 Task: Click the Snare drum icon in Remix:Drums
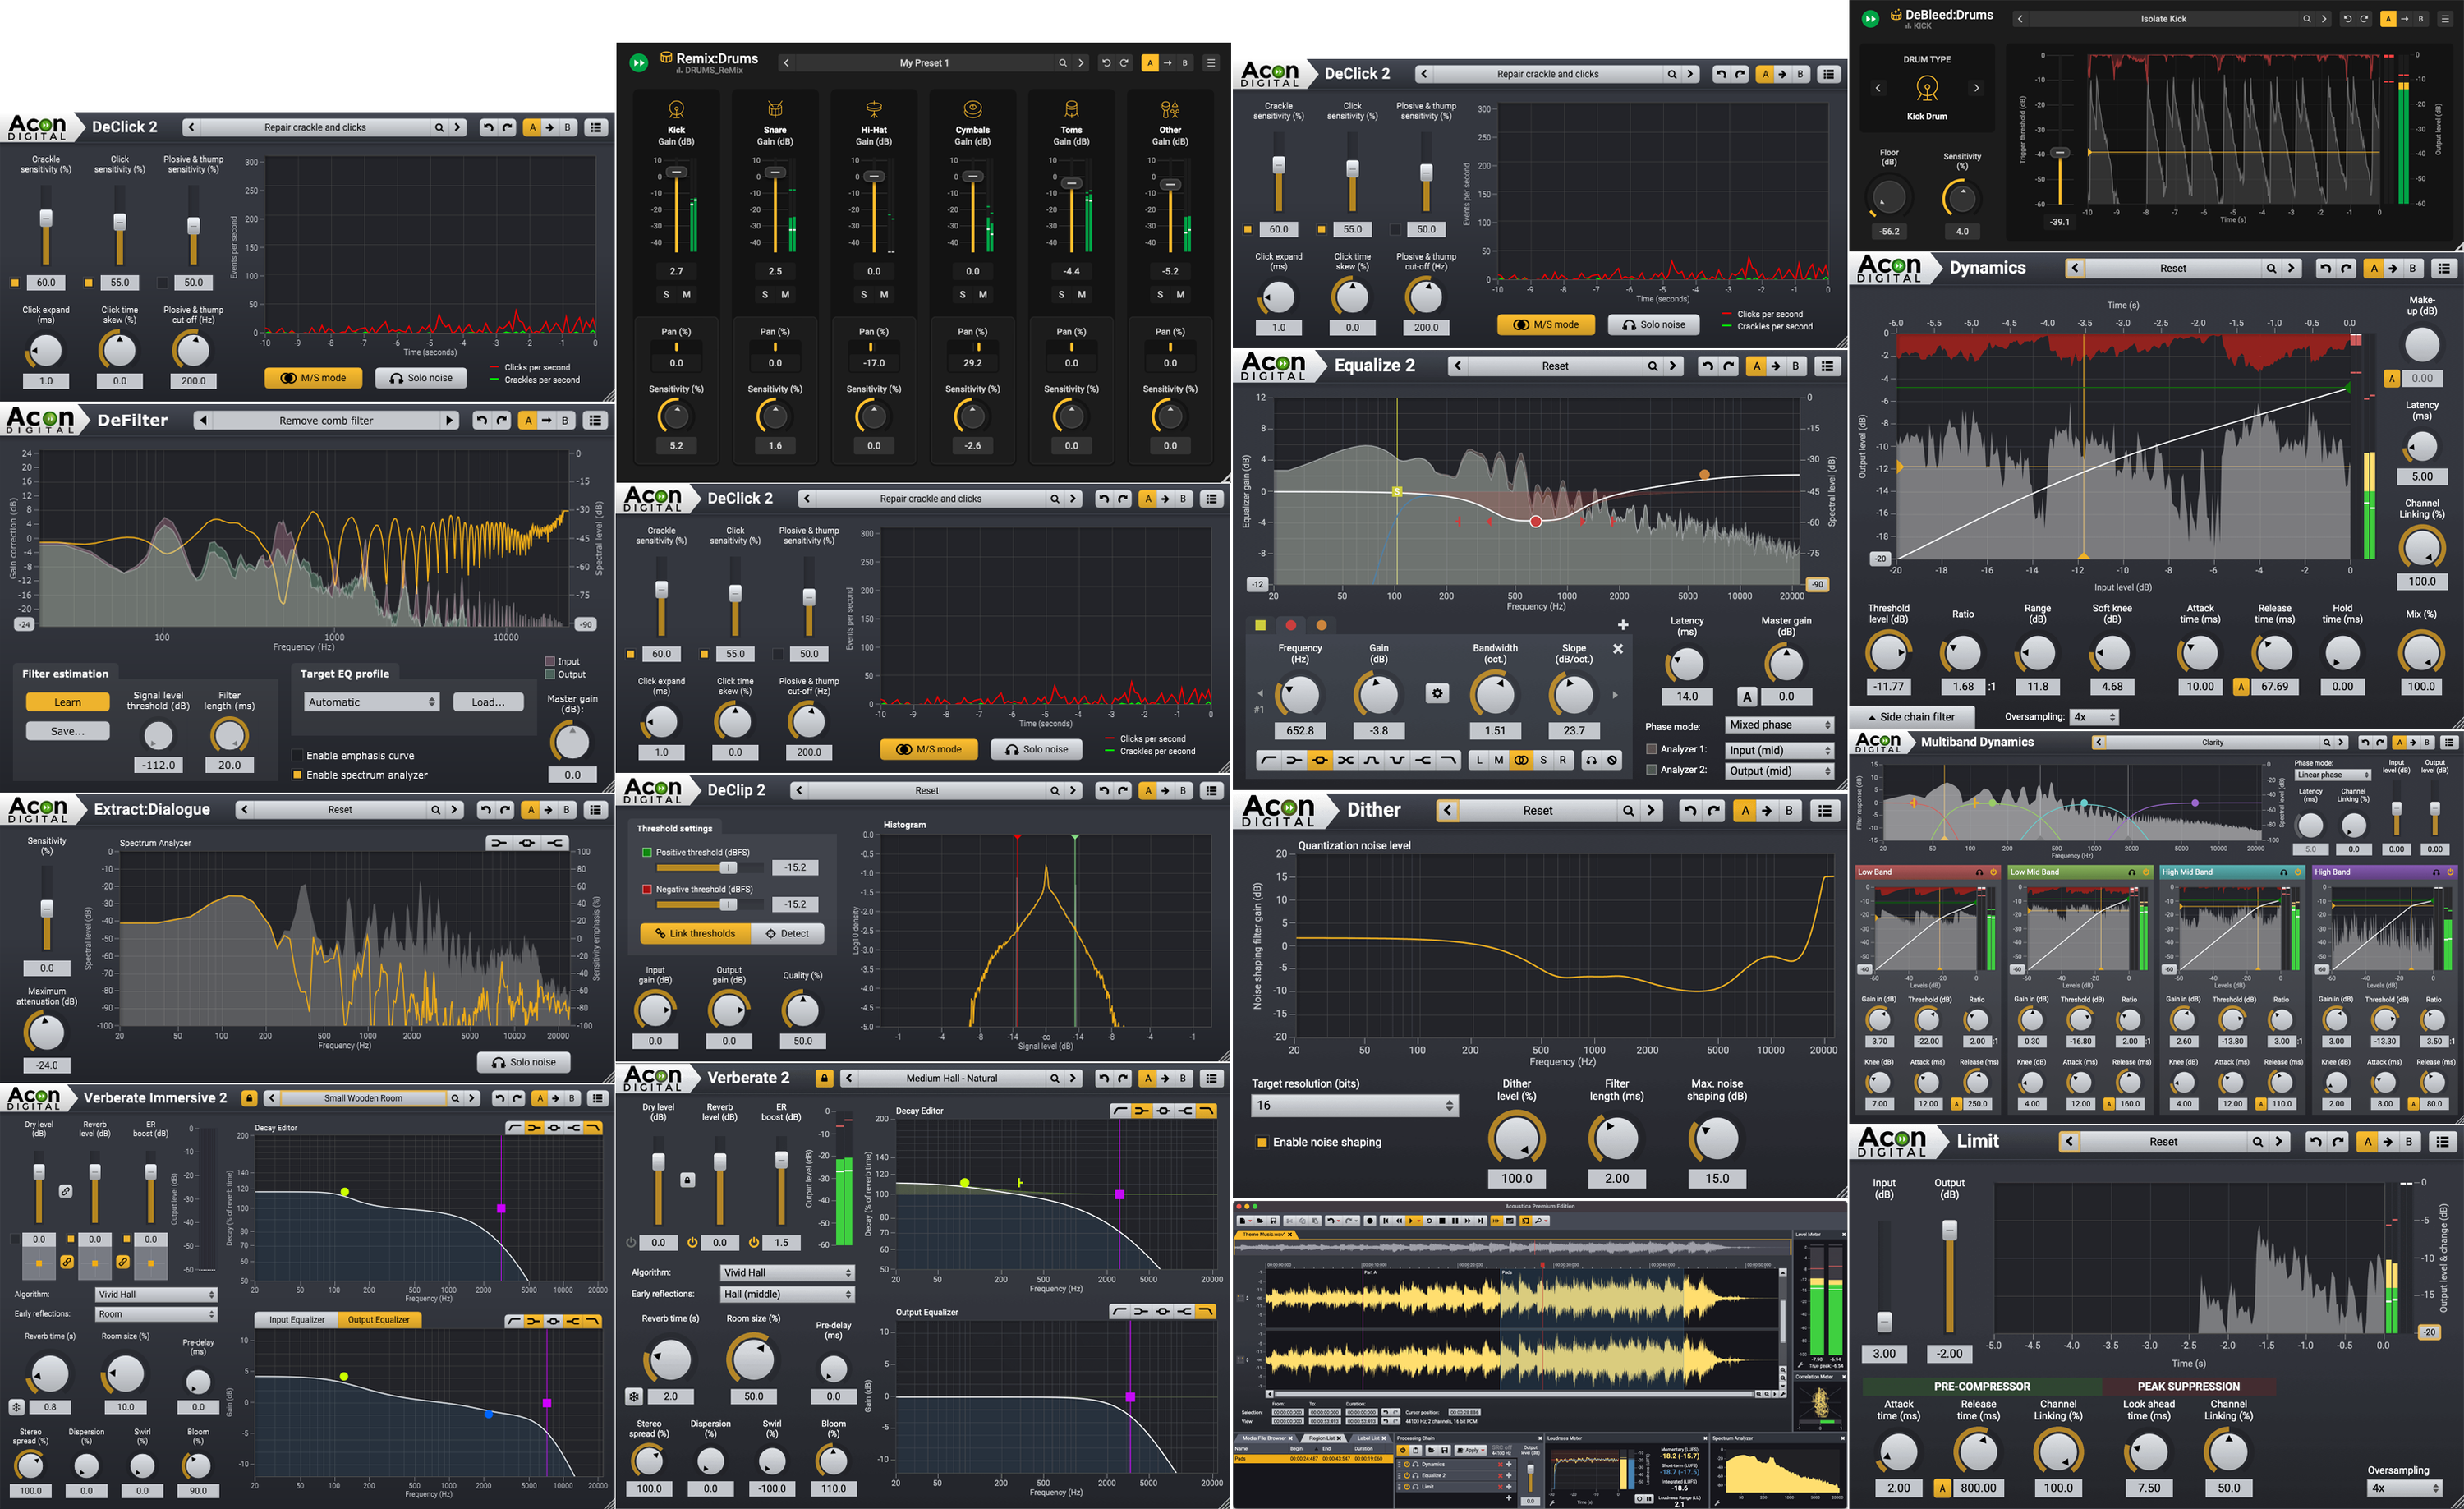click(x=775, y=109)
